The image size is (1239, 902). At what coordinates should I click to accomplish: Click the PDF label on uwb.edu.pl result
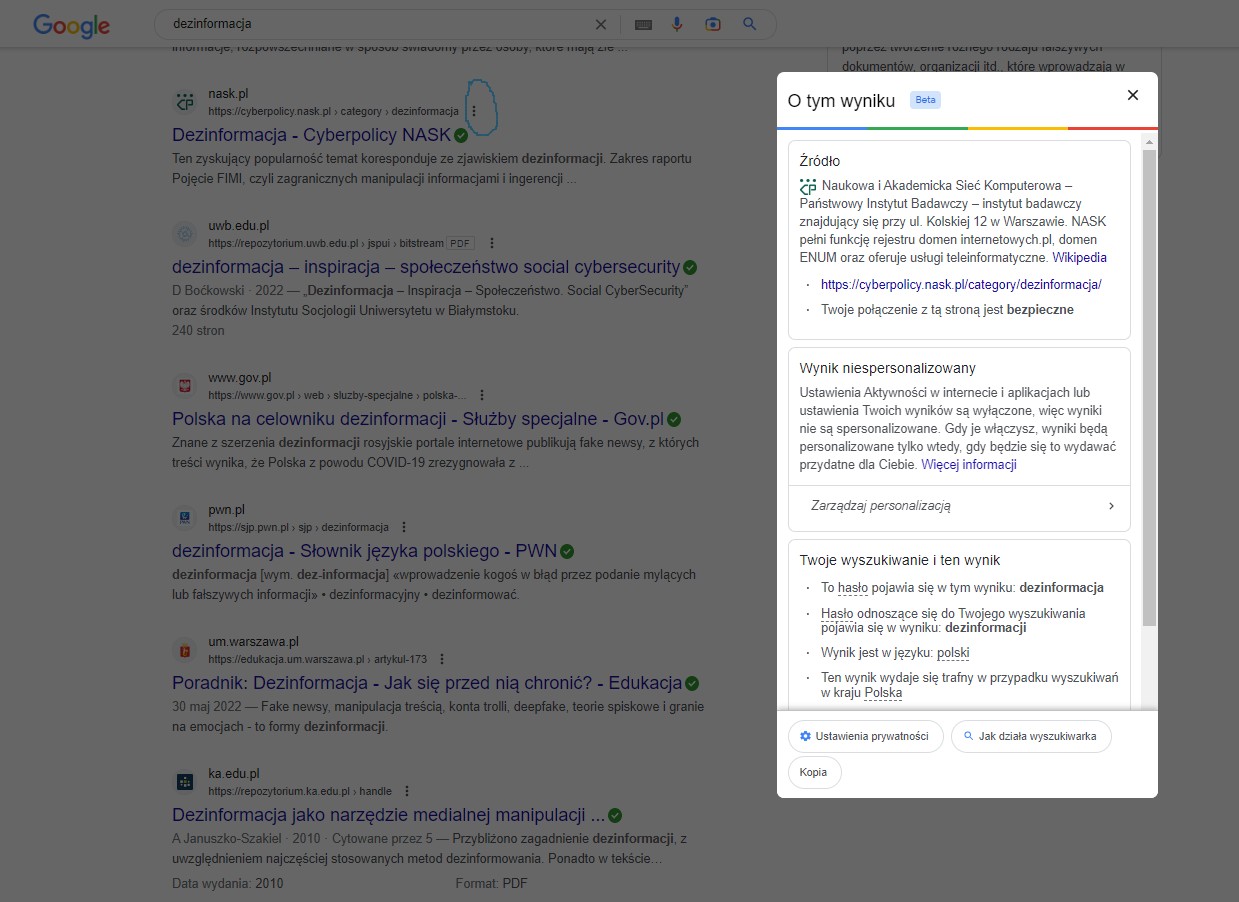460,243
